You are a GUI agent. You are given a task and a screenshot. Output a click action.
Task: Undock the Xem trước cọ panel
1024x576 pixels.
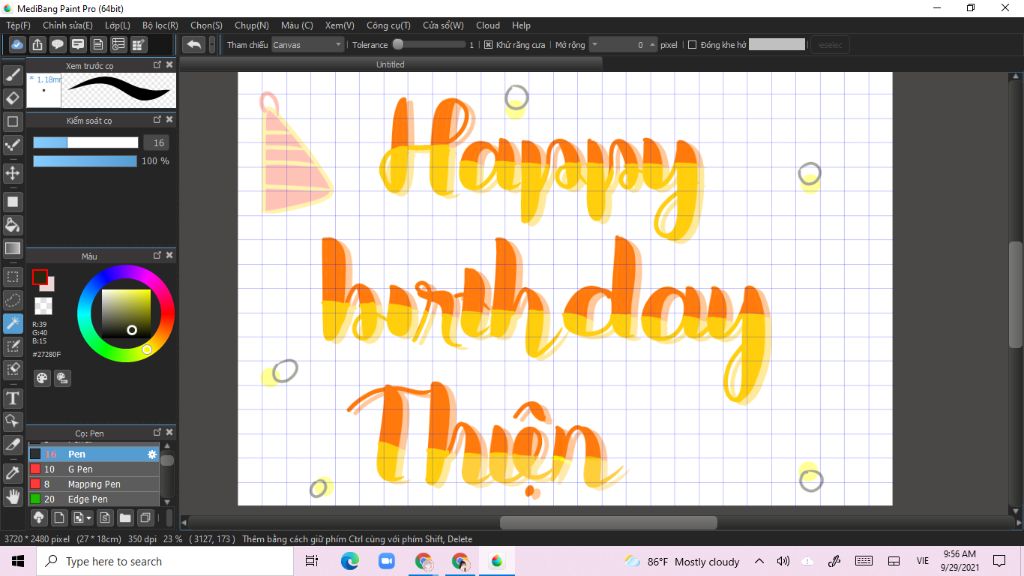click(x=157, y=65)
